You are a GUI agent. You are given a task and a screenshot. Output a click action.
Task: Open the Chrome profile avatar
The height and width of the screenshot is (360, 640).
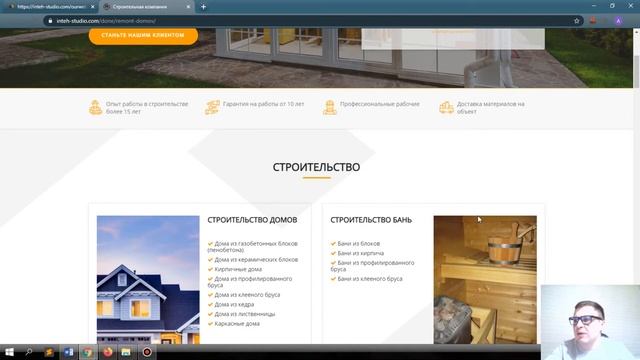[618, 21]
